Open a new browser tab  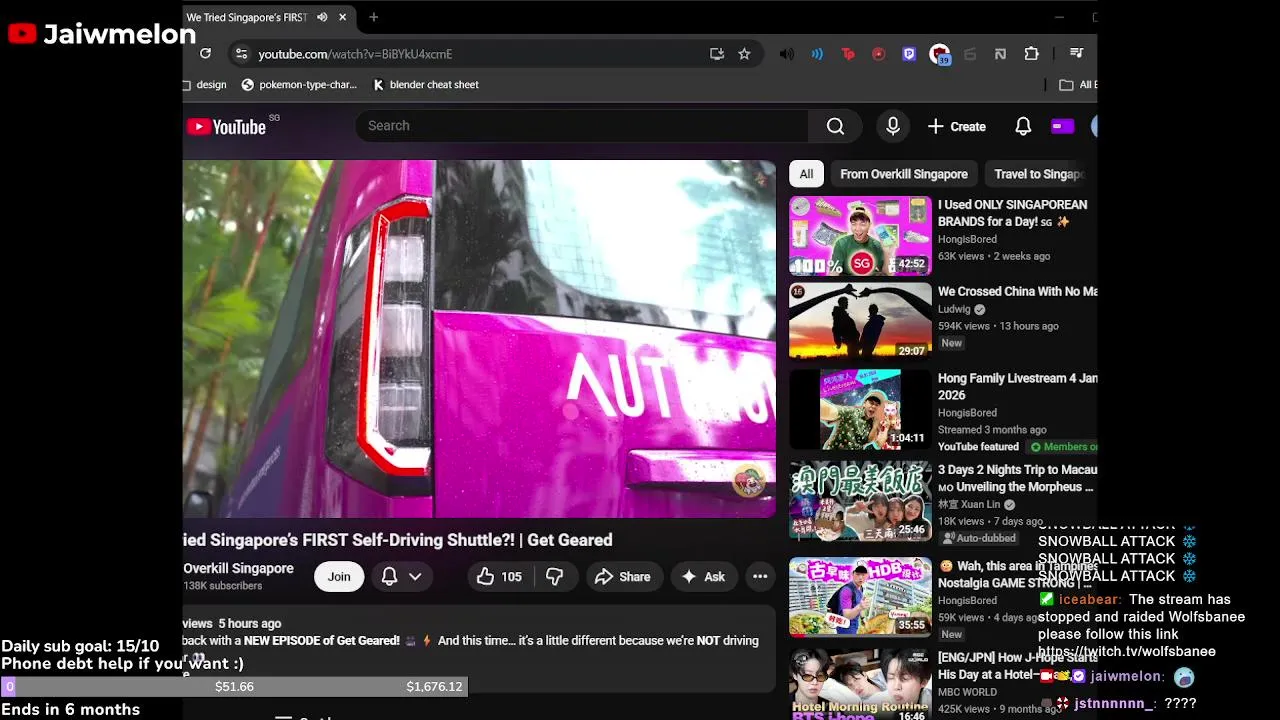[x=373, y=17]
